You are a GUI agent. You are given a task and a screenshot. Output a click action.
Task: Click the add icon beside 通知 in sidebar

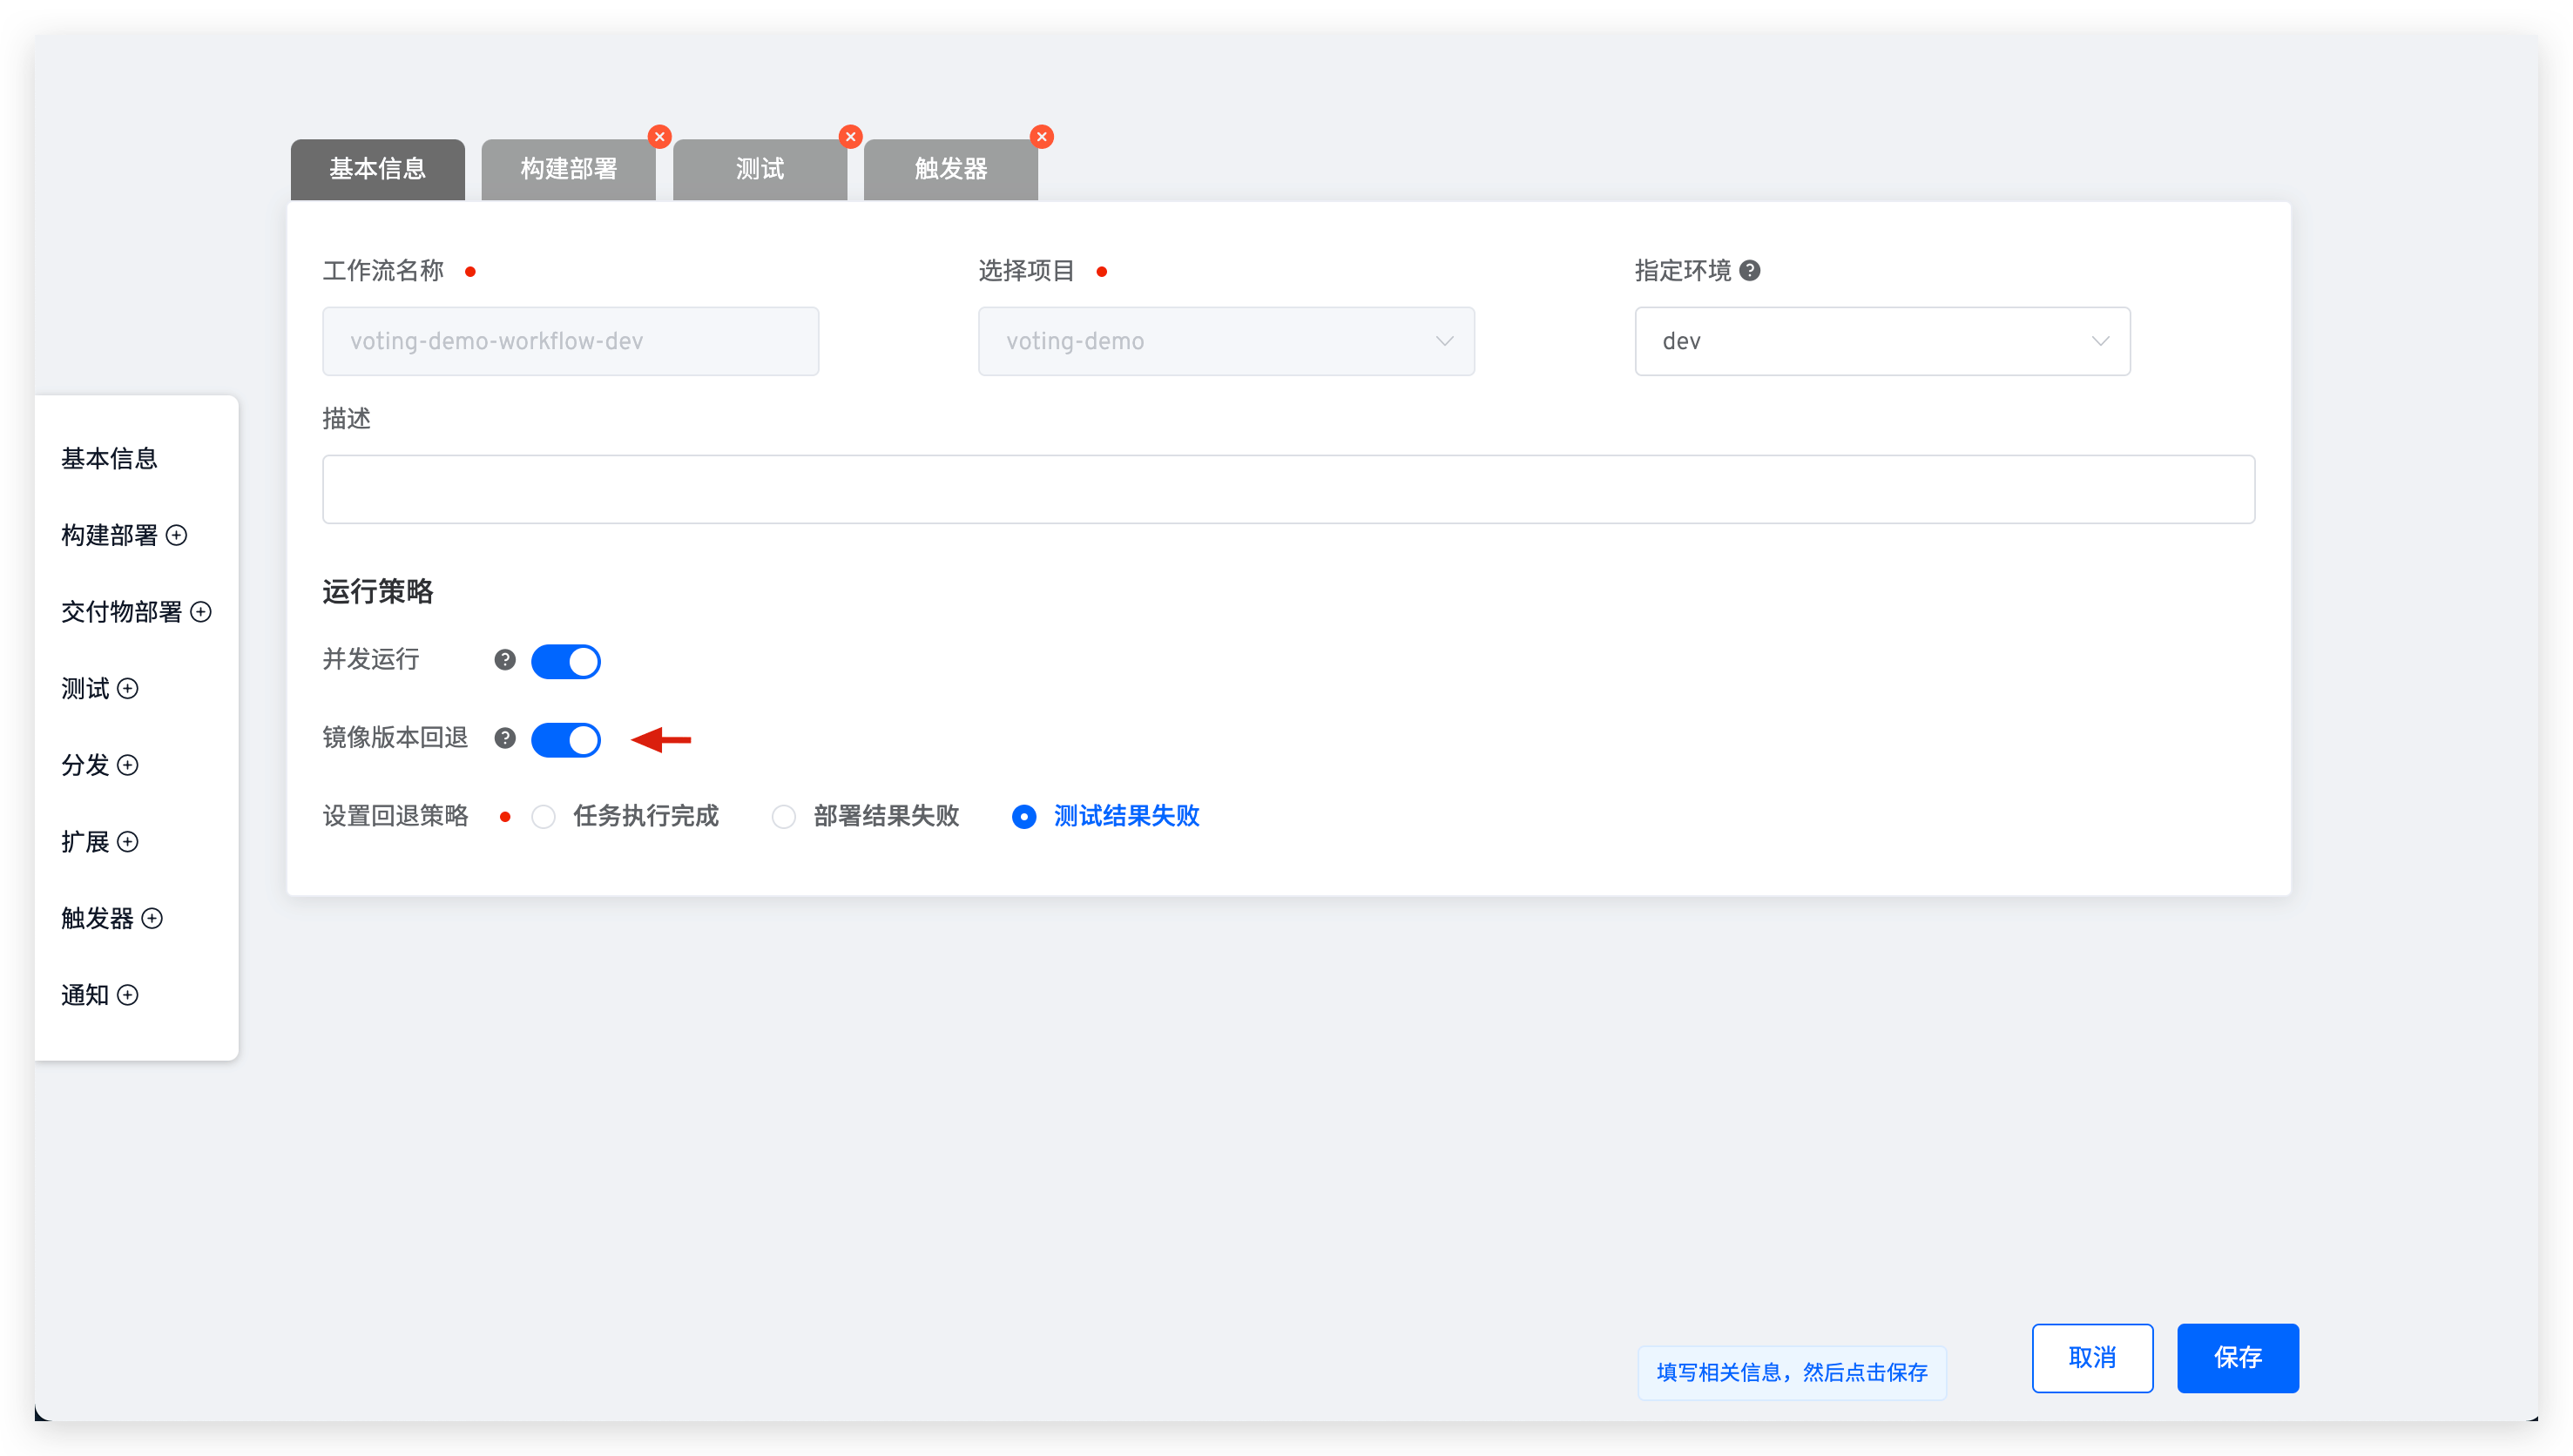coord(127,995)
